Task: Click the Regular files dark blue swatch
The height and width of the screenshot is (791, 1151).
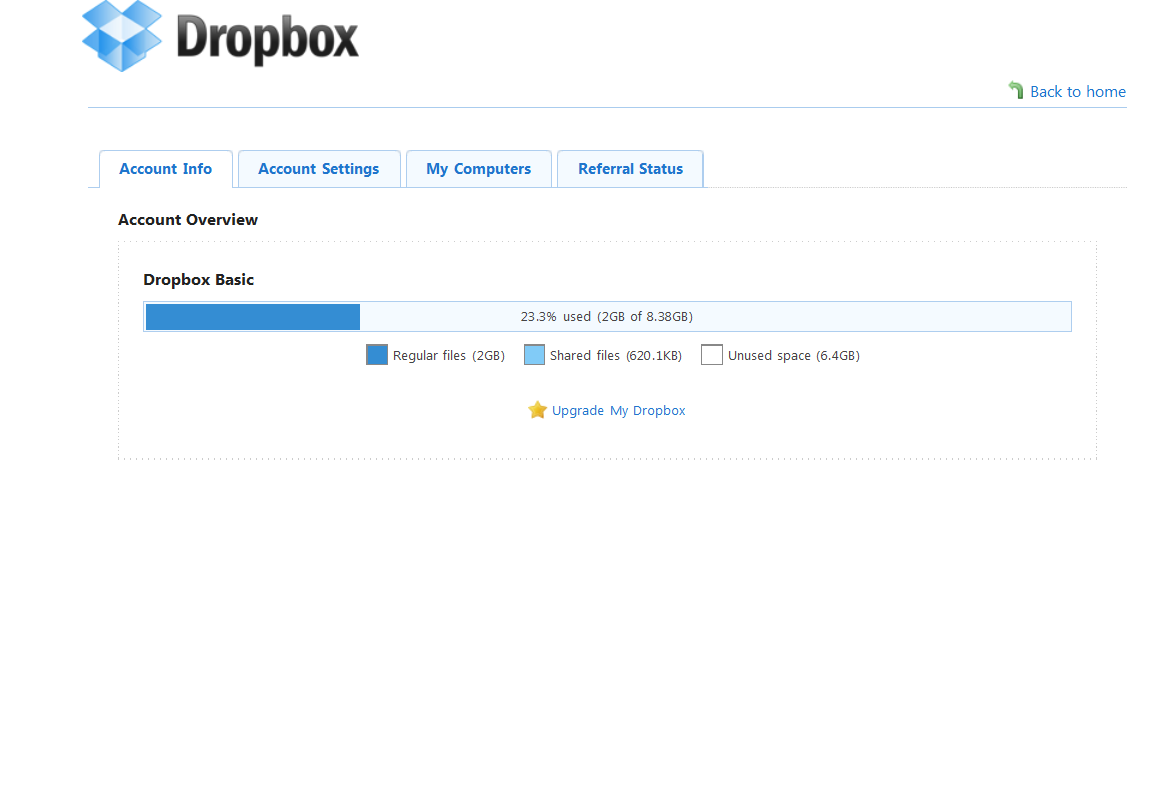Action: [377, 355]
